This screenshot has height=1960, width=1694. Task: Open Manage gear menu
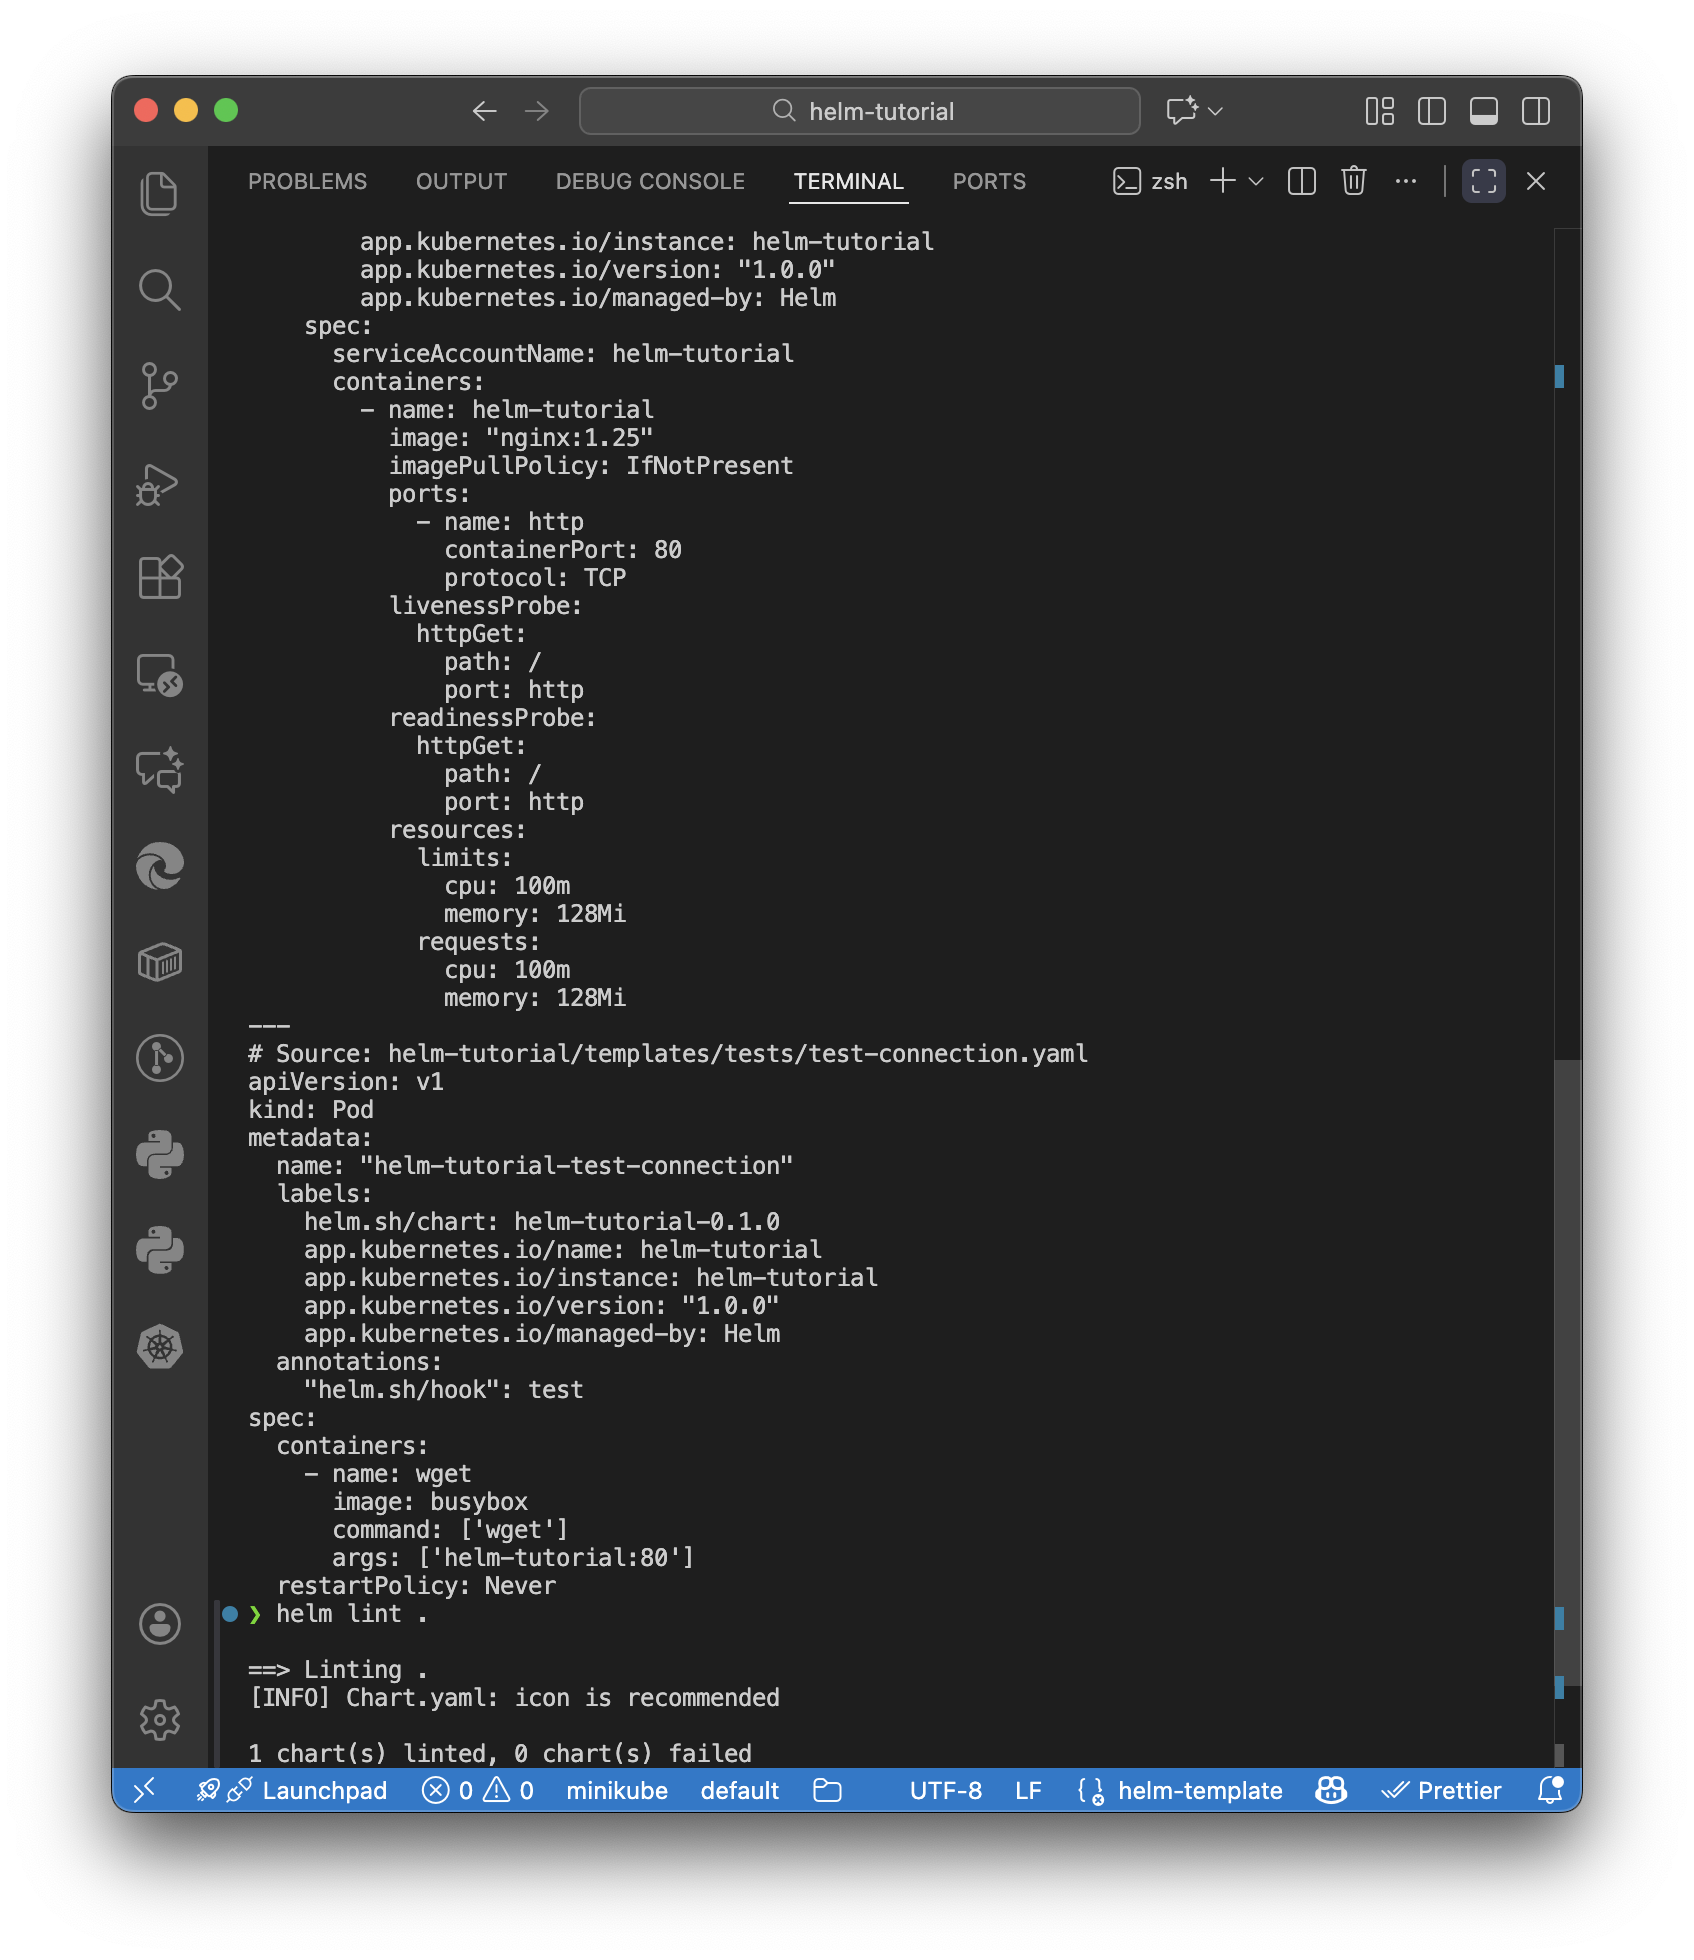pos(159,1720)
